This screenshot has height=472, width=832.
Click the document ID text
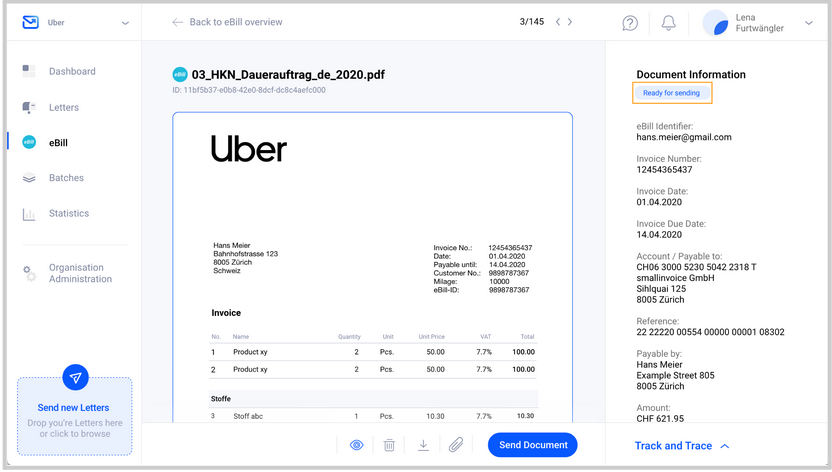click(x=249, y=90)
